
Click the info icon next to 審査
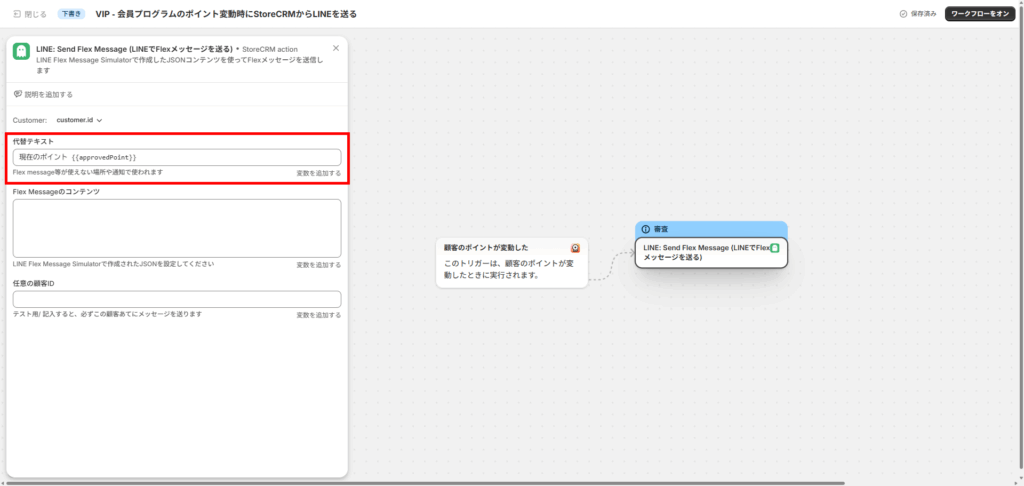(645, 229)
